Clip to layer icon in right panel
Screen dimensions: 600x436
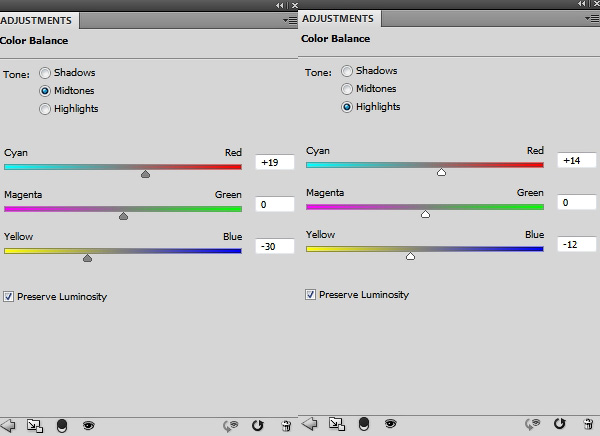[x=364, y=424]
